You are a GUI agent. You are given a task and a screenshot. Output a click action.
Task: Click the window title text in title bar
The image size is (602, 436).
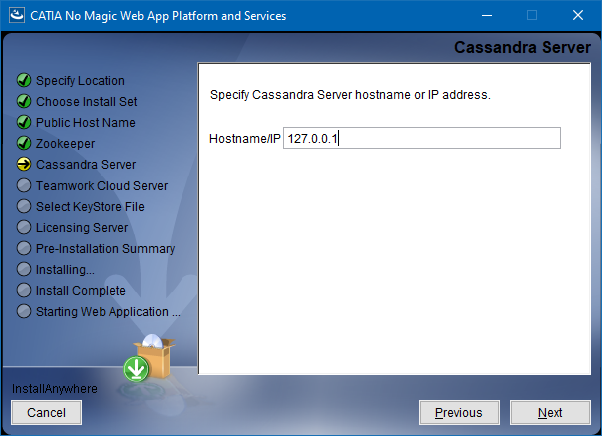158,16
